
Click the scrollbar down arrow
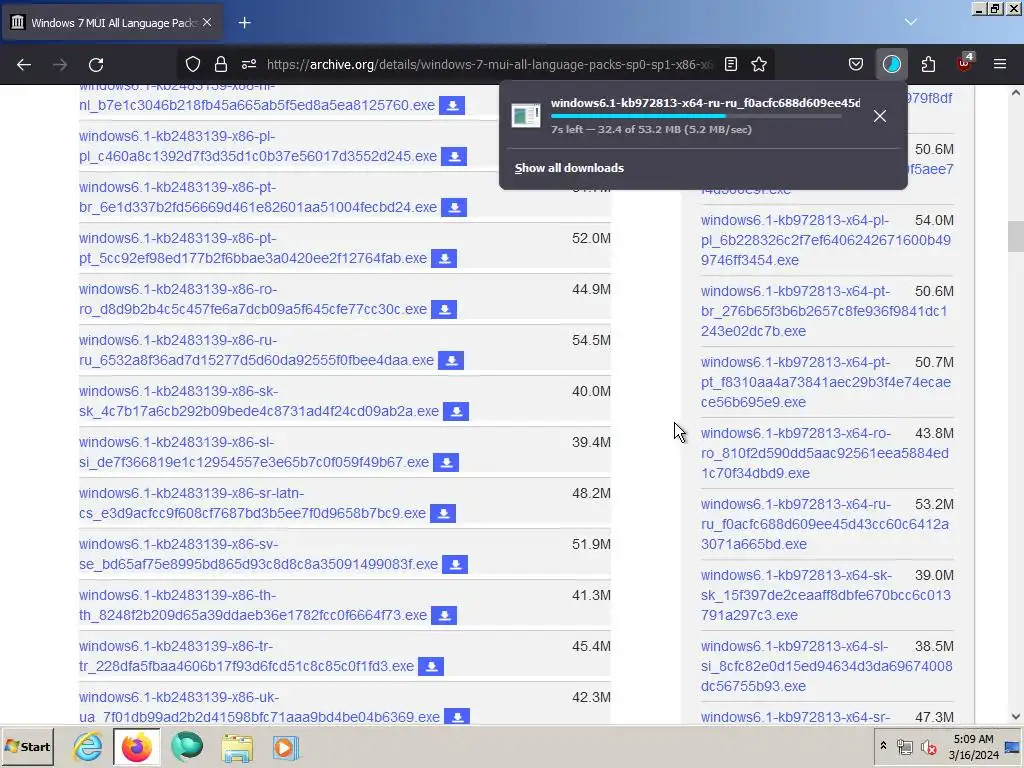[x=1016, y=716]
